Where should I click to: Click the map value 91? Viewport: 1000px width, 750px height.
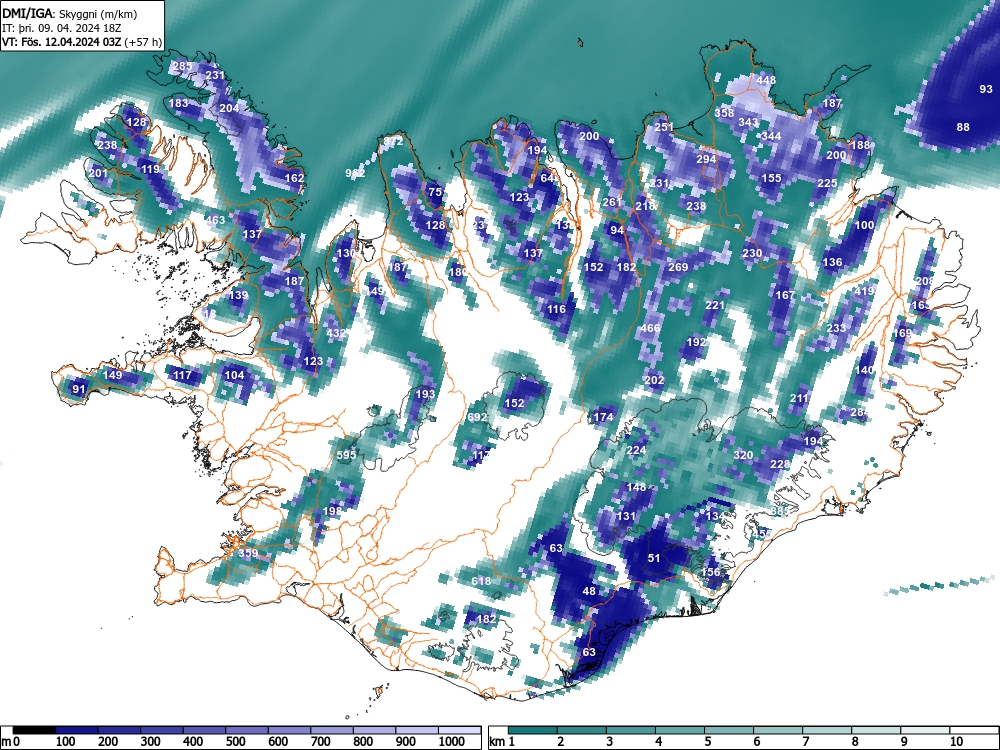78,389
